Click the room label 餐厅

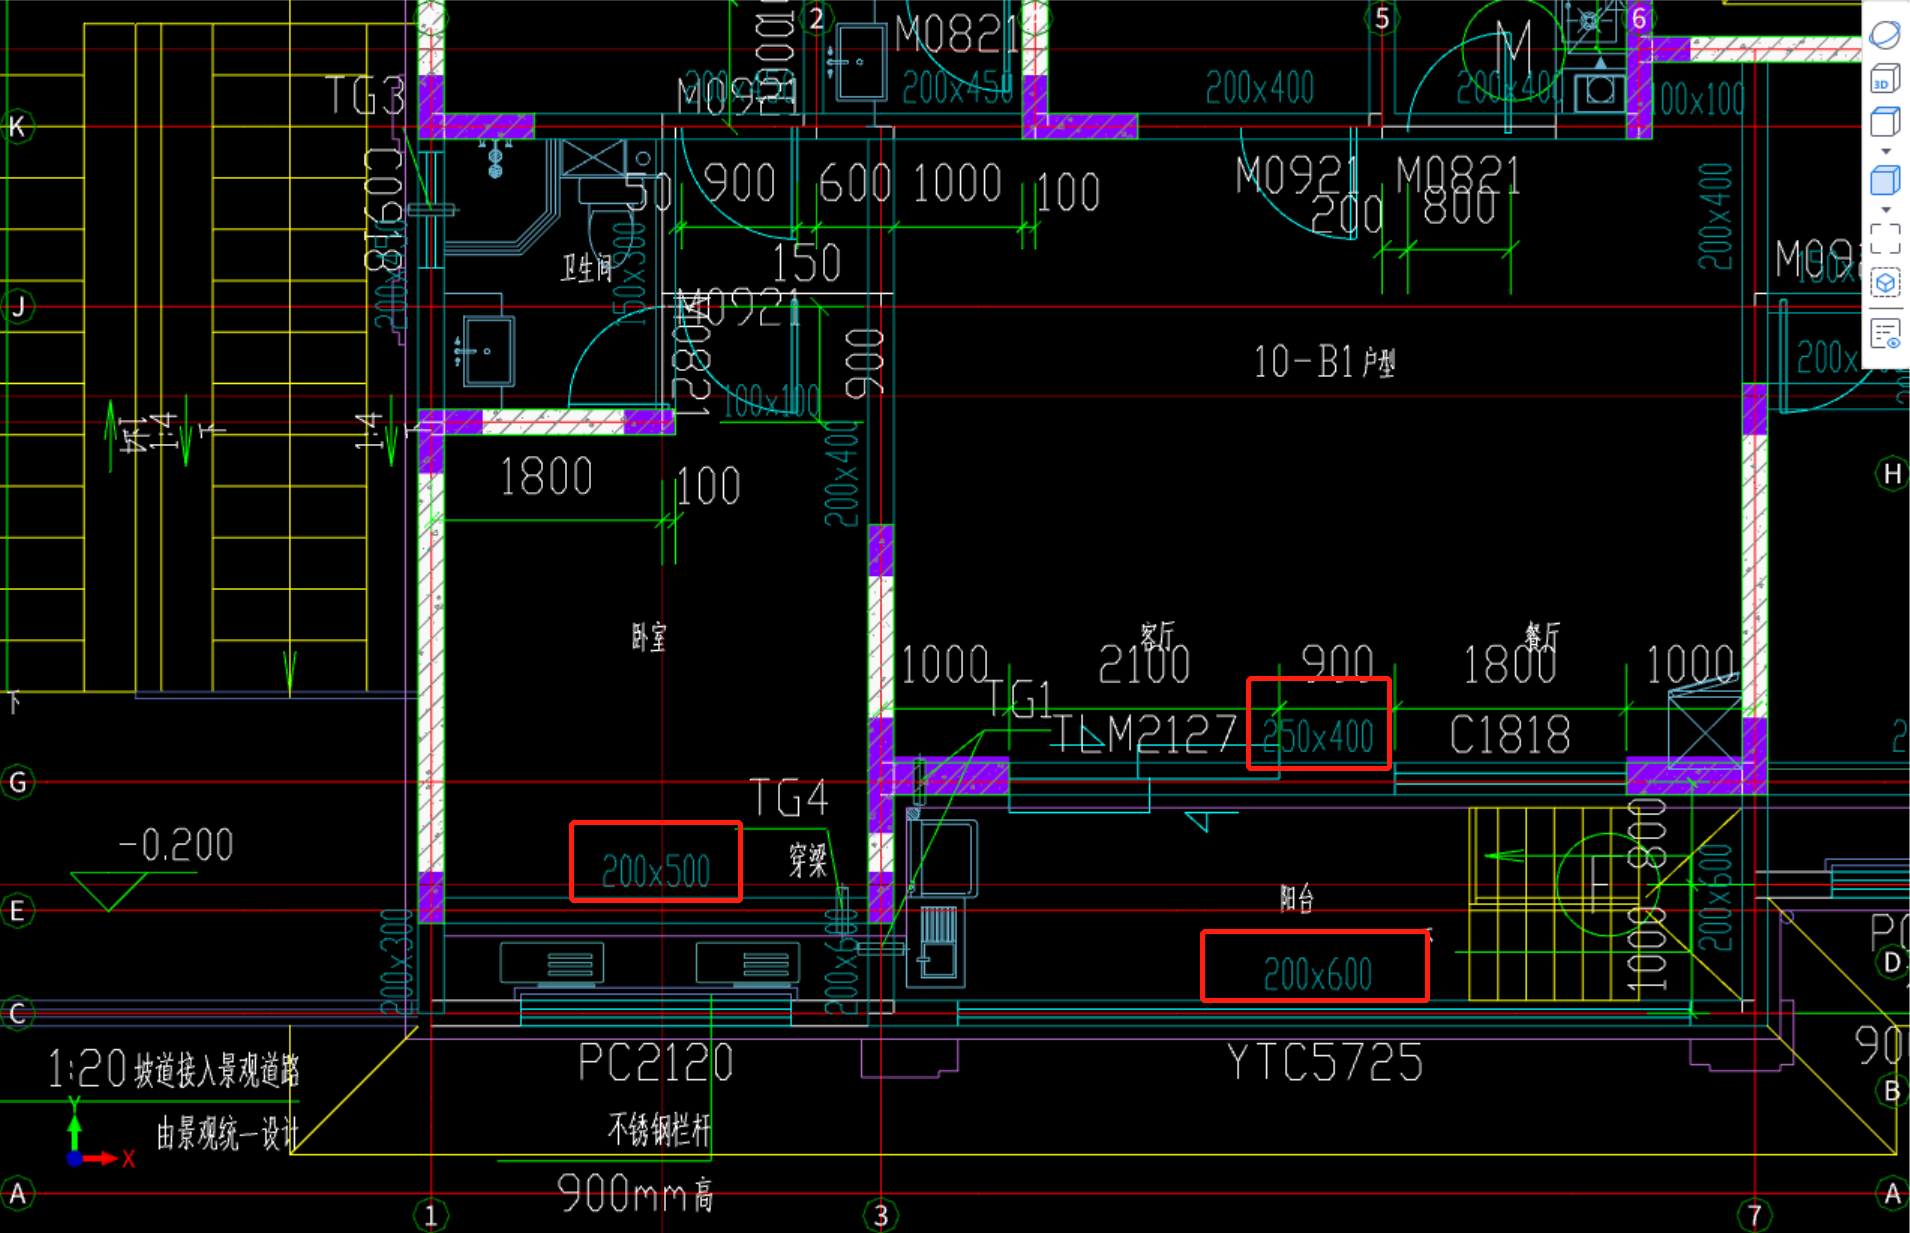(1542, 635)
